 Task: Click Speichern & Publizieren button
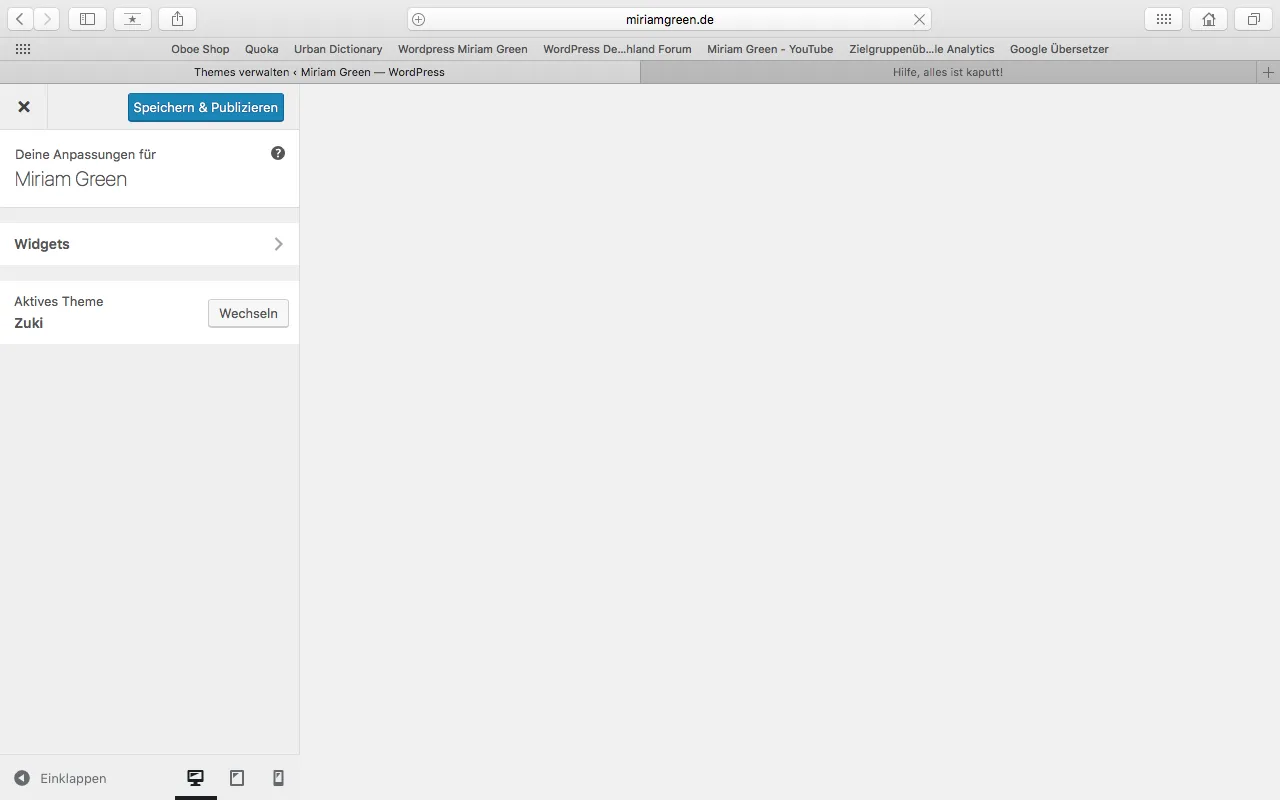pos(206,107)
